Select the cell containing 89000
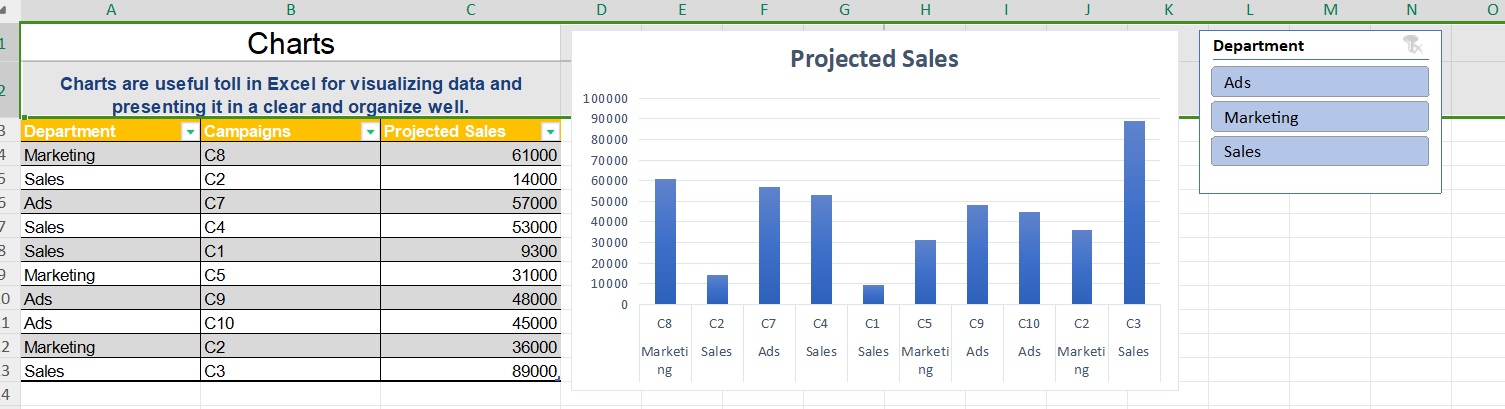The image size is (1505, 409). [470, 372]
